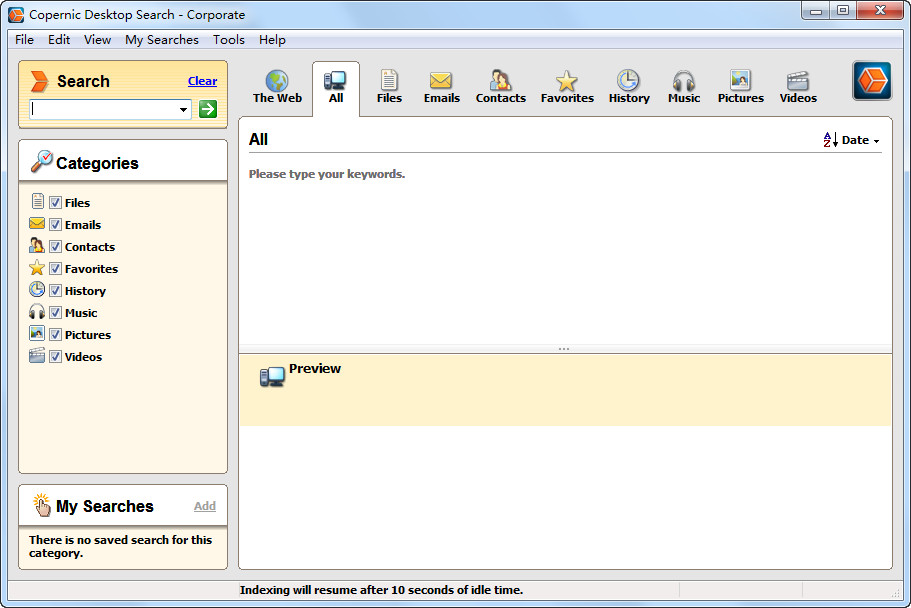Viewport: 911px width, 608px height.
Task: Expand the search box history dropdown arrow
Action: point(183,109)
